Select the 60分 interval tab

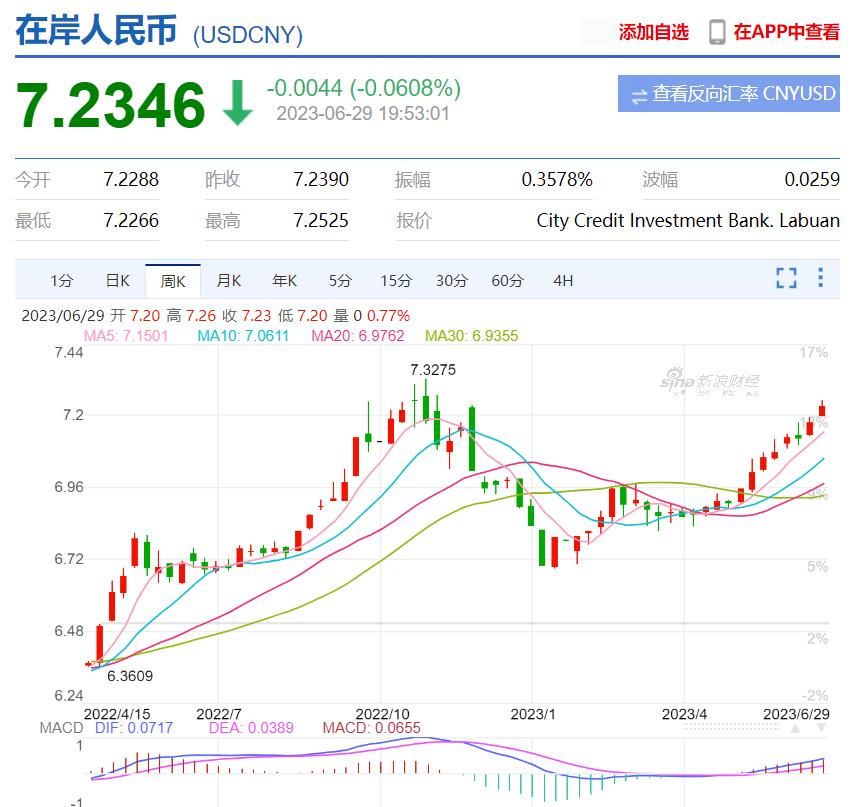(x=508, y=281)
